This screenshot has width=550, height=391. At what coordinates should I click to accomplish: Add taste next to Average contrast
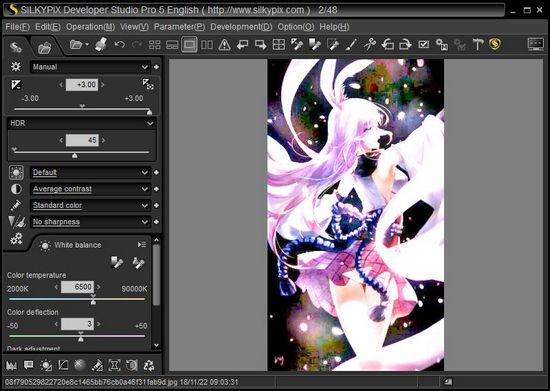pyautogui.click(x=156, y=189)
